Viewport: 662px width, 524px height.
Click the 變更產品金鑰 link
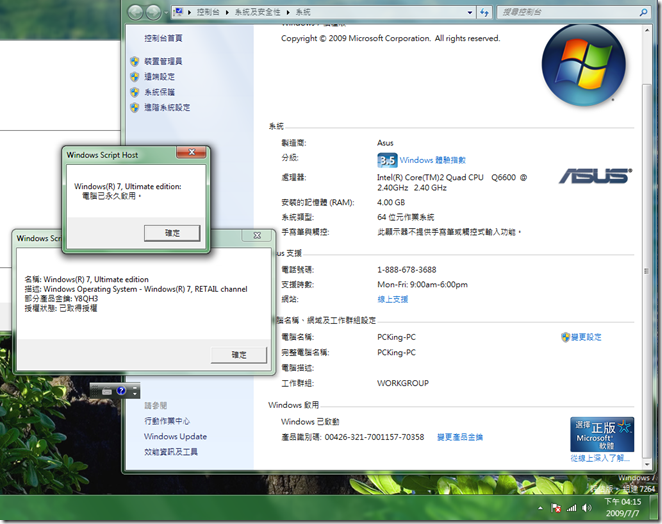tap(460, 437)
